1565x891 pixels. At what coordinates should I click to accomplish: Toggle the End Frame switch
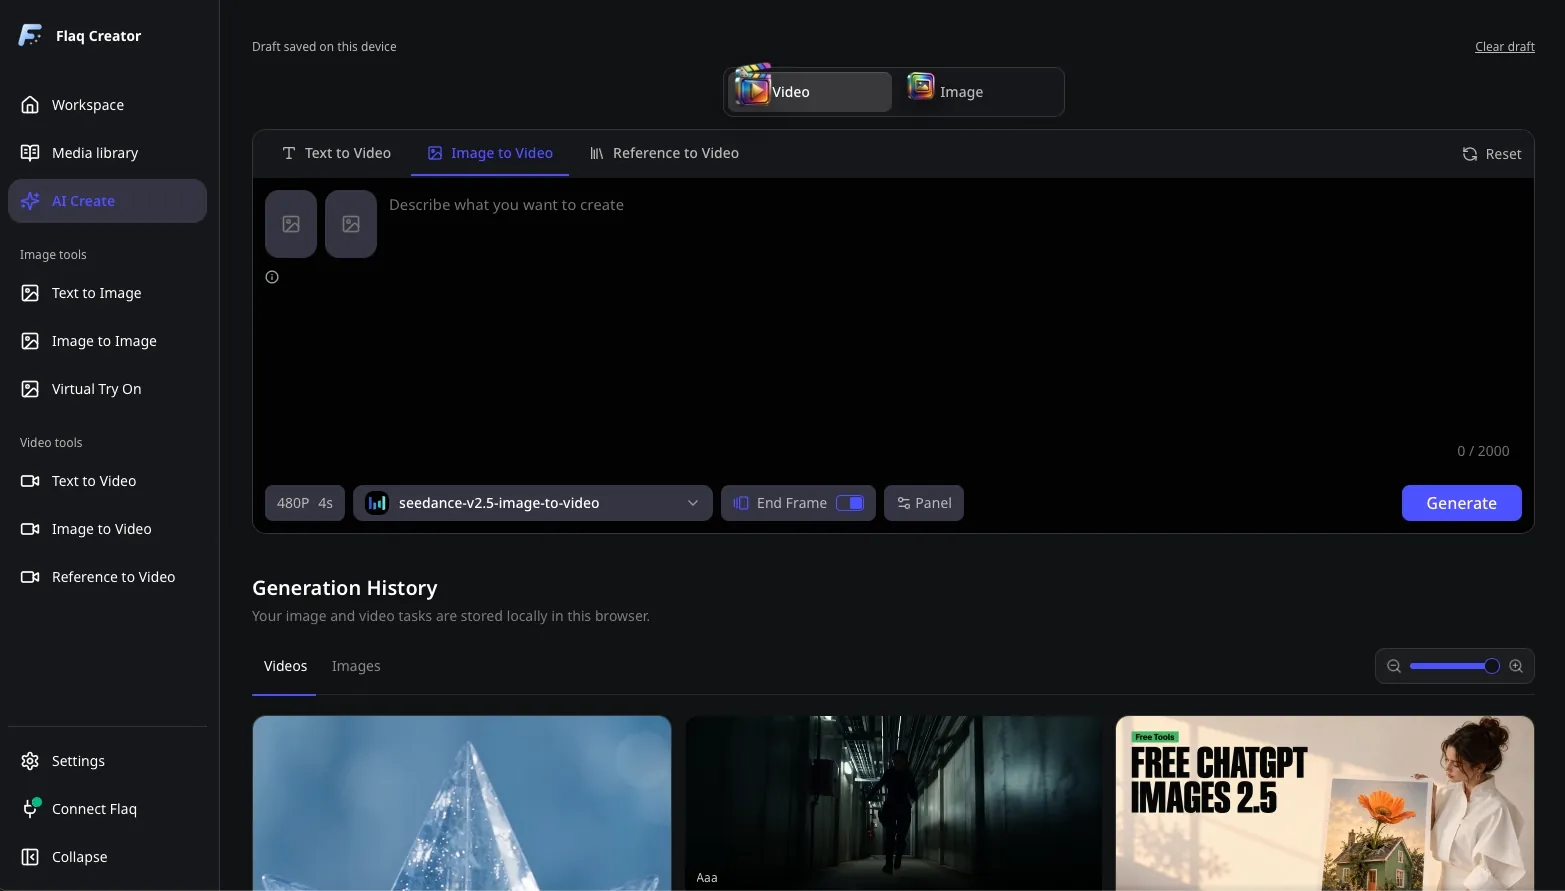850,503
